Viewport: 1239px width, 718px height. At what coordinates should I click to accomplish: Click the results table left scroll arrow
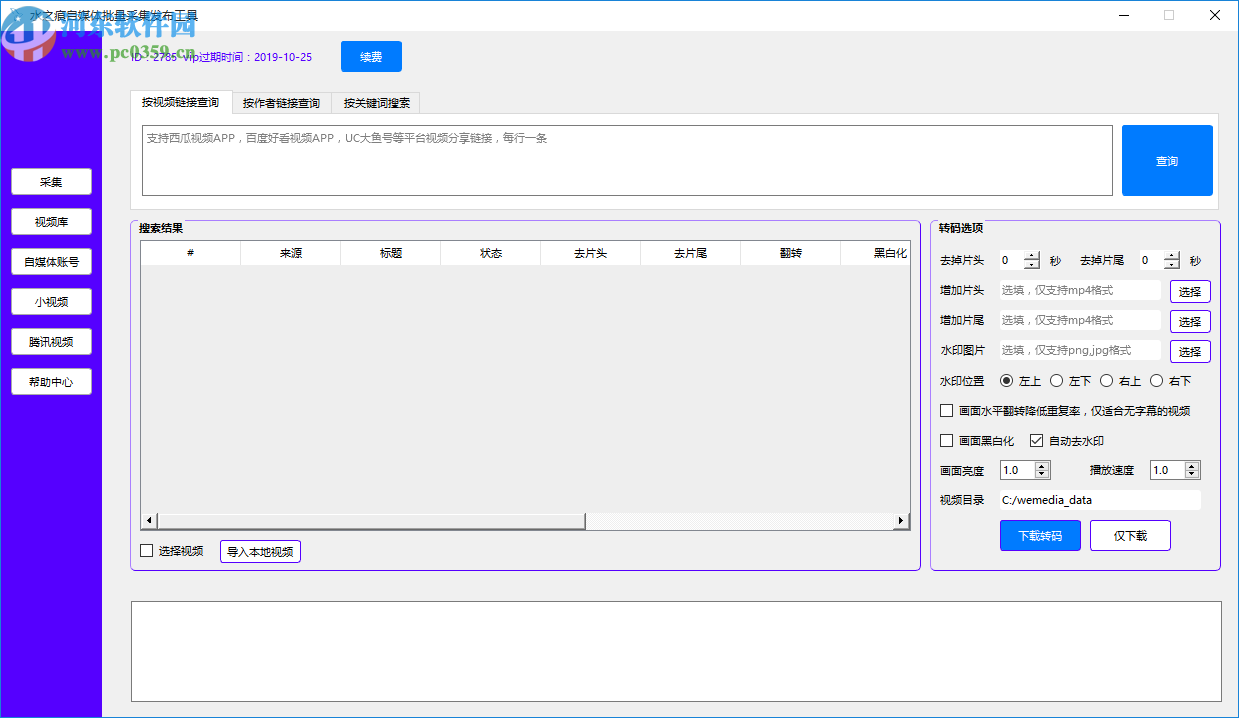click(x=149, y=521)
